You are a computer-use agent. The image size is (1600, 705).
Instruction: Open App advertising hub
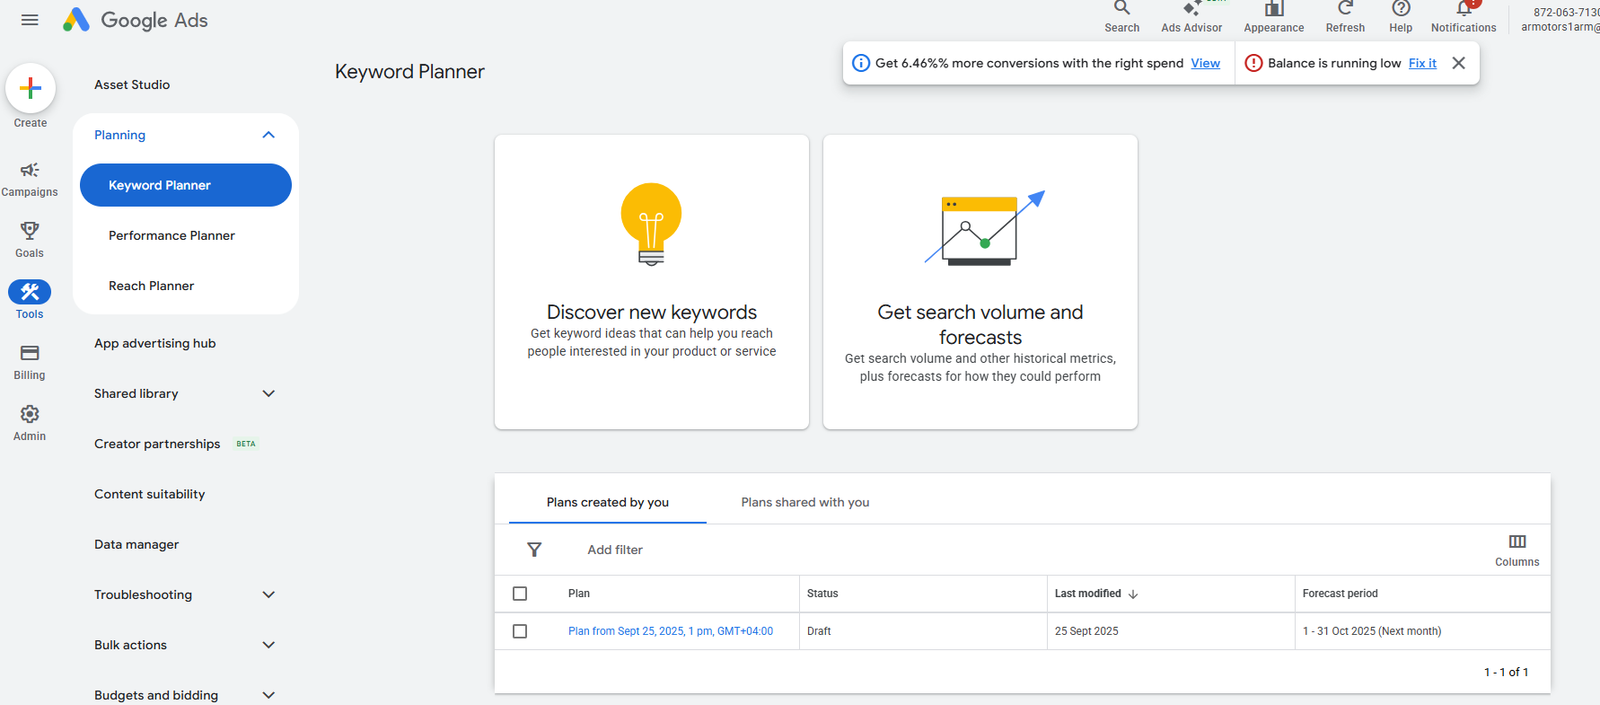155,343
